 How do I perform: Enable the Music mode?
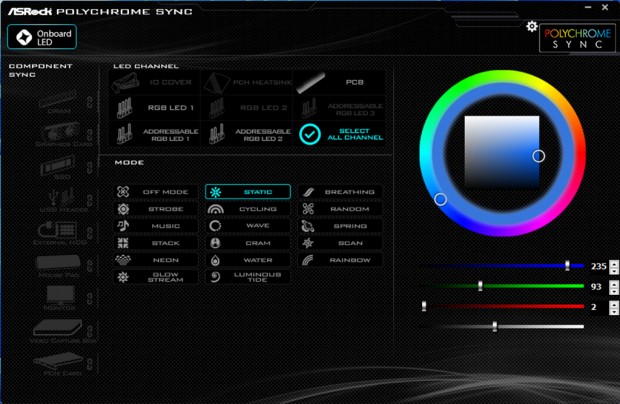156,226
